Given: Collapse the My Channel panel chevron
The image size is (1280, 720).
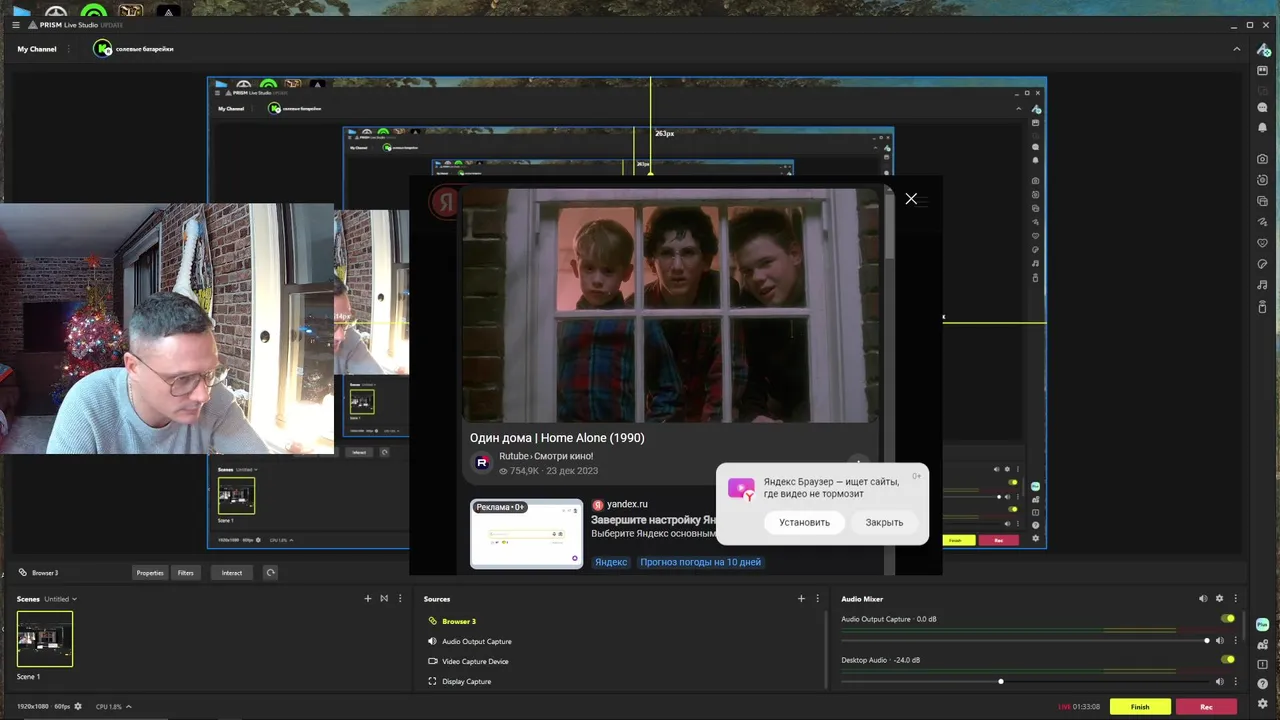Looking at the screenshot, I should point(1237,48).
